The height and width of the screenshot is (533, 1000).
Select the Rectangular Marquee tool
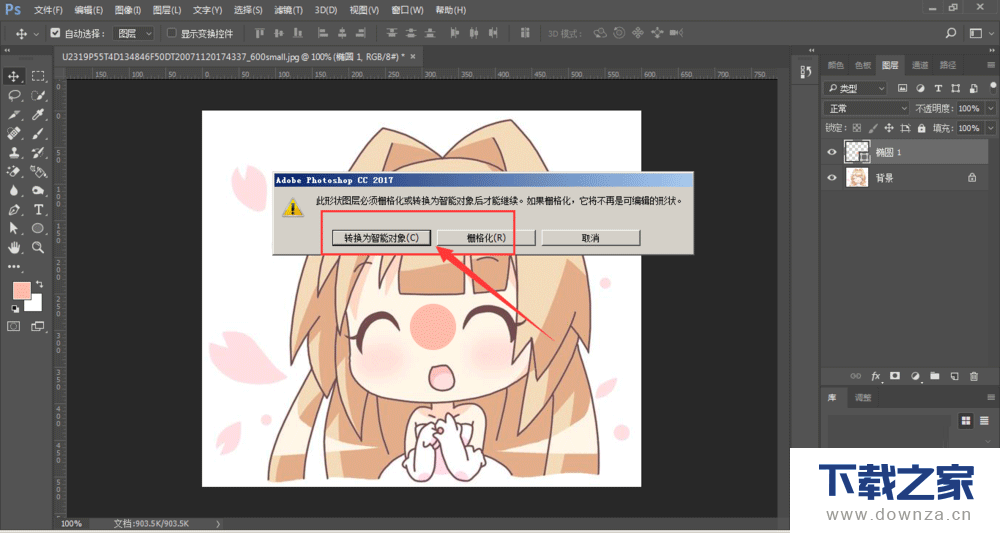click(x=38, y=77)
